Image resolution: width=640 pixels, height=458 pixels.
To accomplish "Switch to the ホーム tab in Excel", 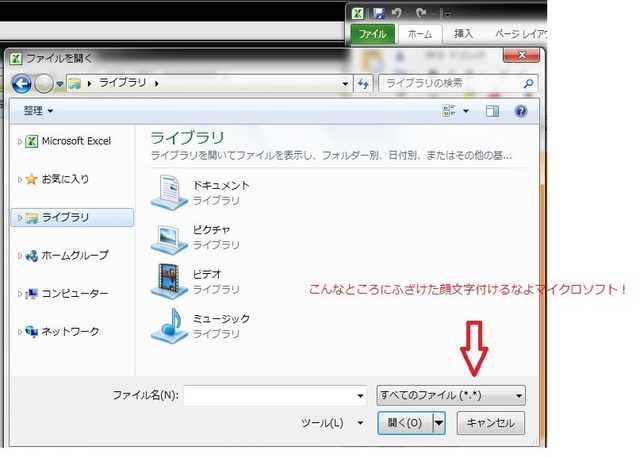I will tap(420, 34).
